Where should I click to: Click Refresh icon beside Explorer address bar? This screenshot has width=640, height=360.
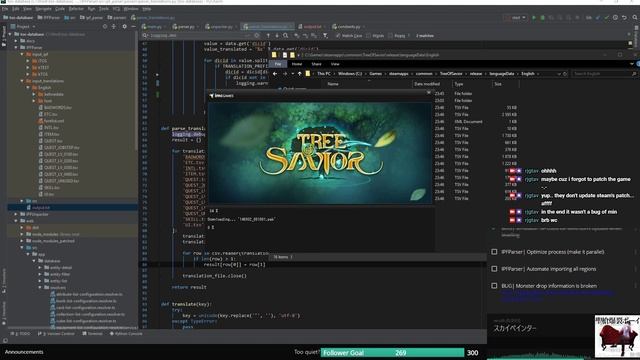point(565,74)
